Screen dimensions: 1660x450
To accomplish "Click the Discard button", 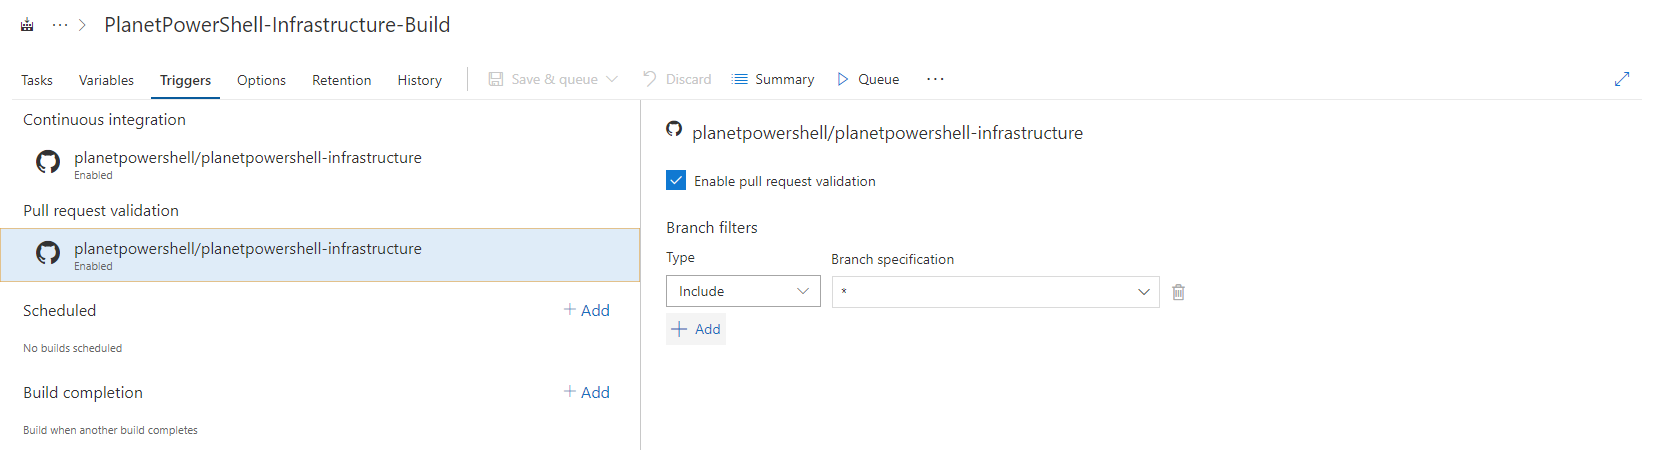I will click(x=677, y=79).
